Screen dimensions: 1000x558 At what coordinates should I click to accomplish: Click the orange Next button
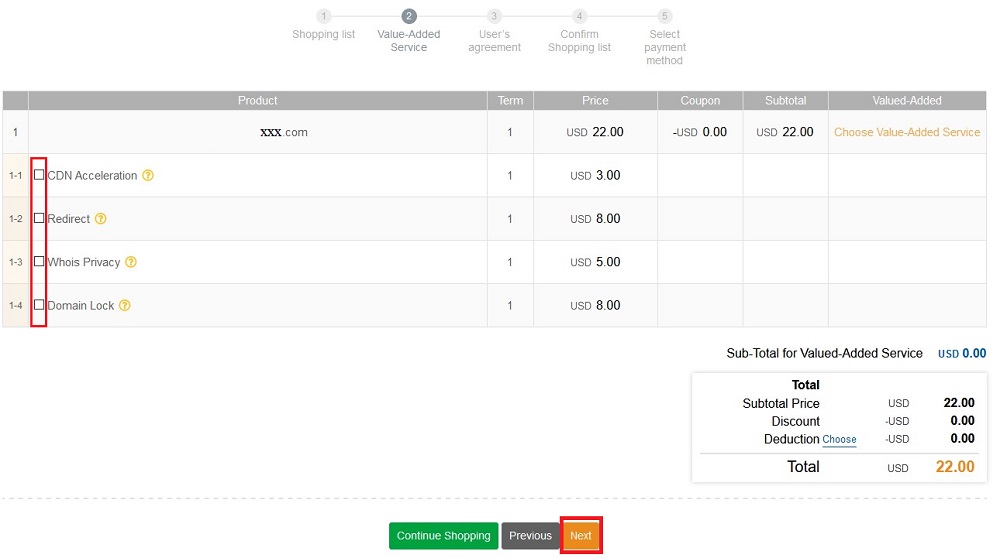tap(581, 536)
